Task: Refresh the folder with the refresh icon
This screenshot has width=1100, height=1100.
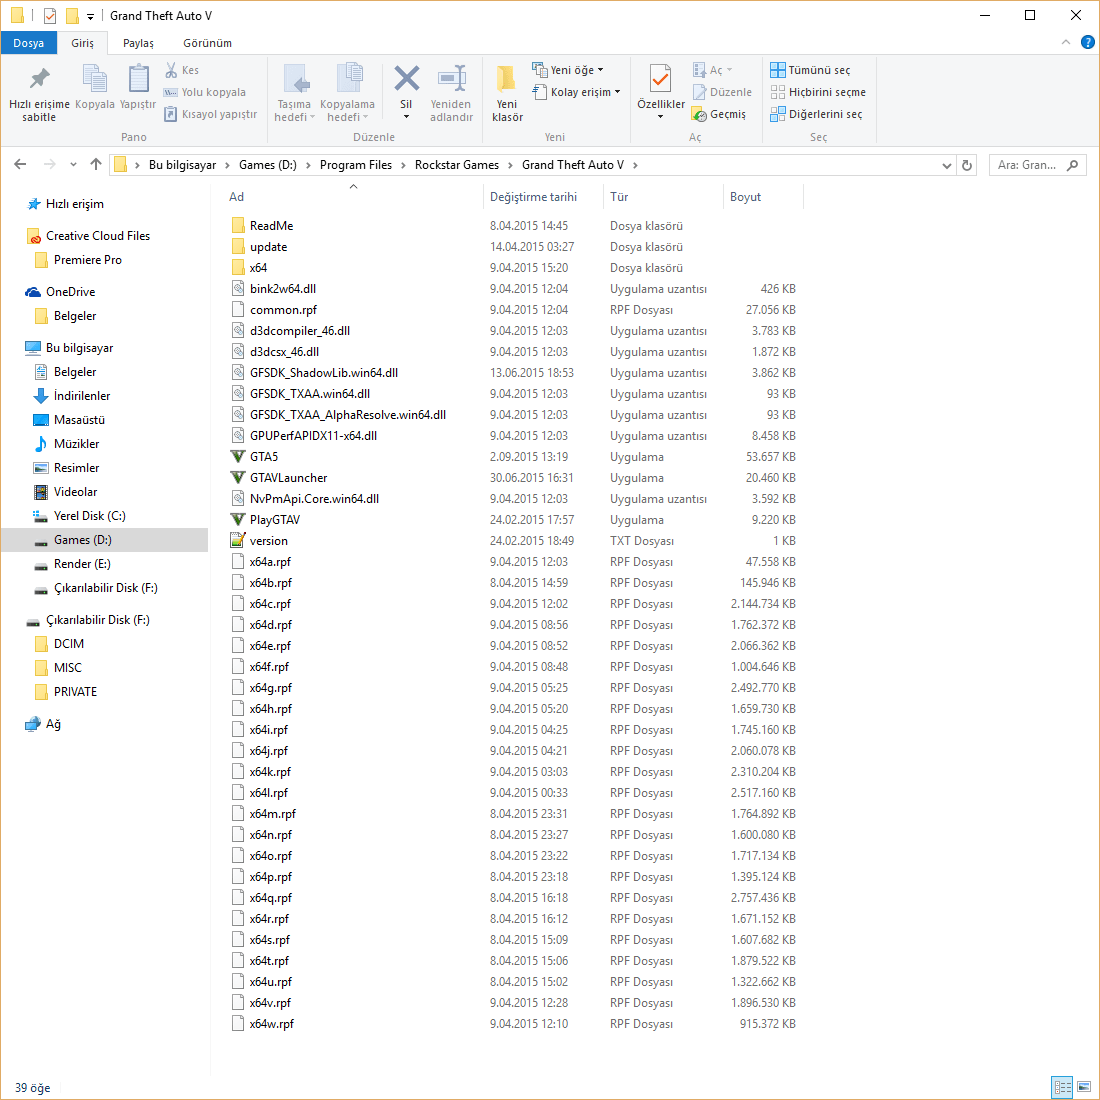Action: (965, 164)
